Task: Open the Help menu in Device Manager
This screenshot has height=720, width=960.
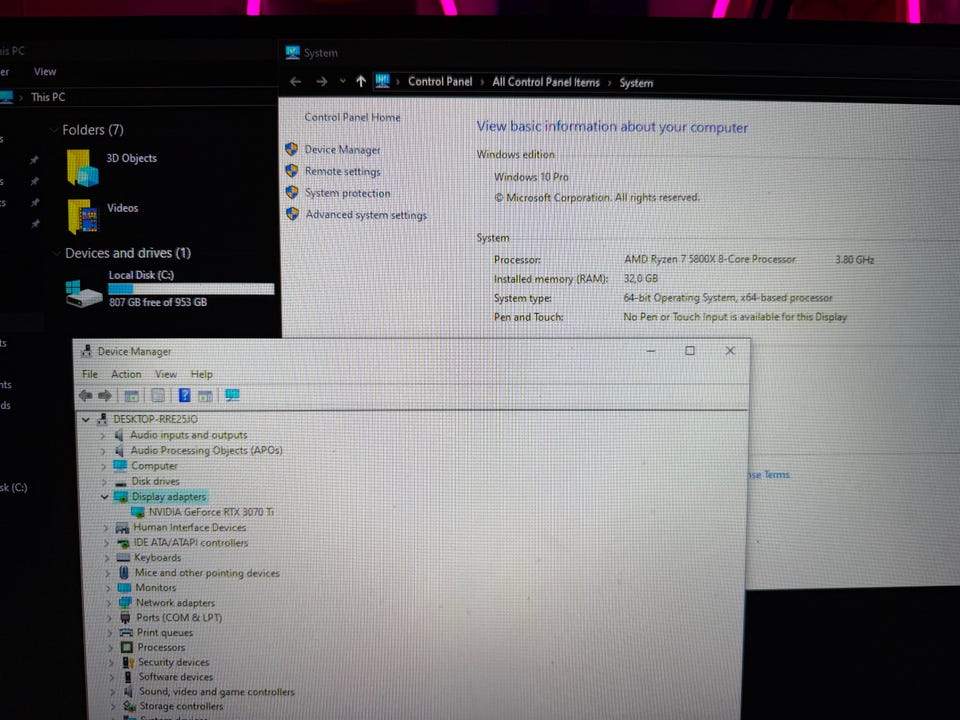Action: click(201, 374)
